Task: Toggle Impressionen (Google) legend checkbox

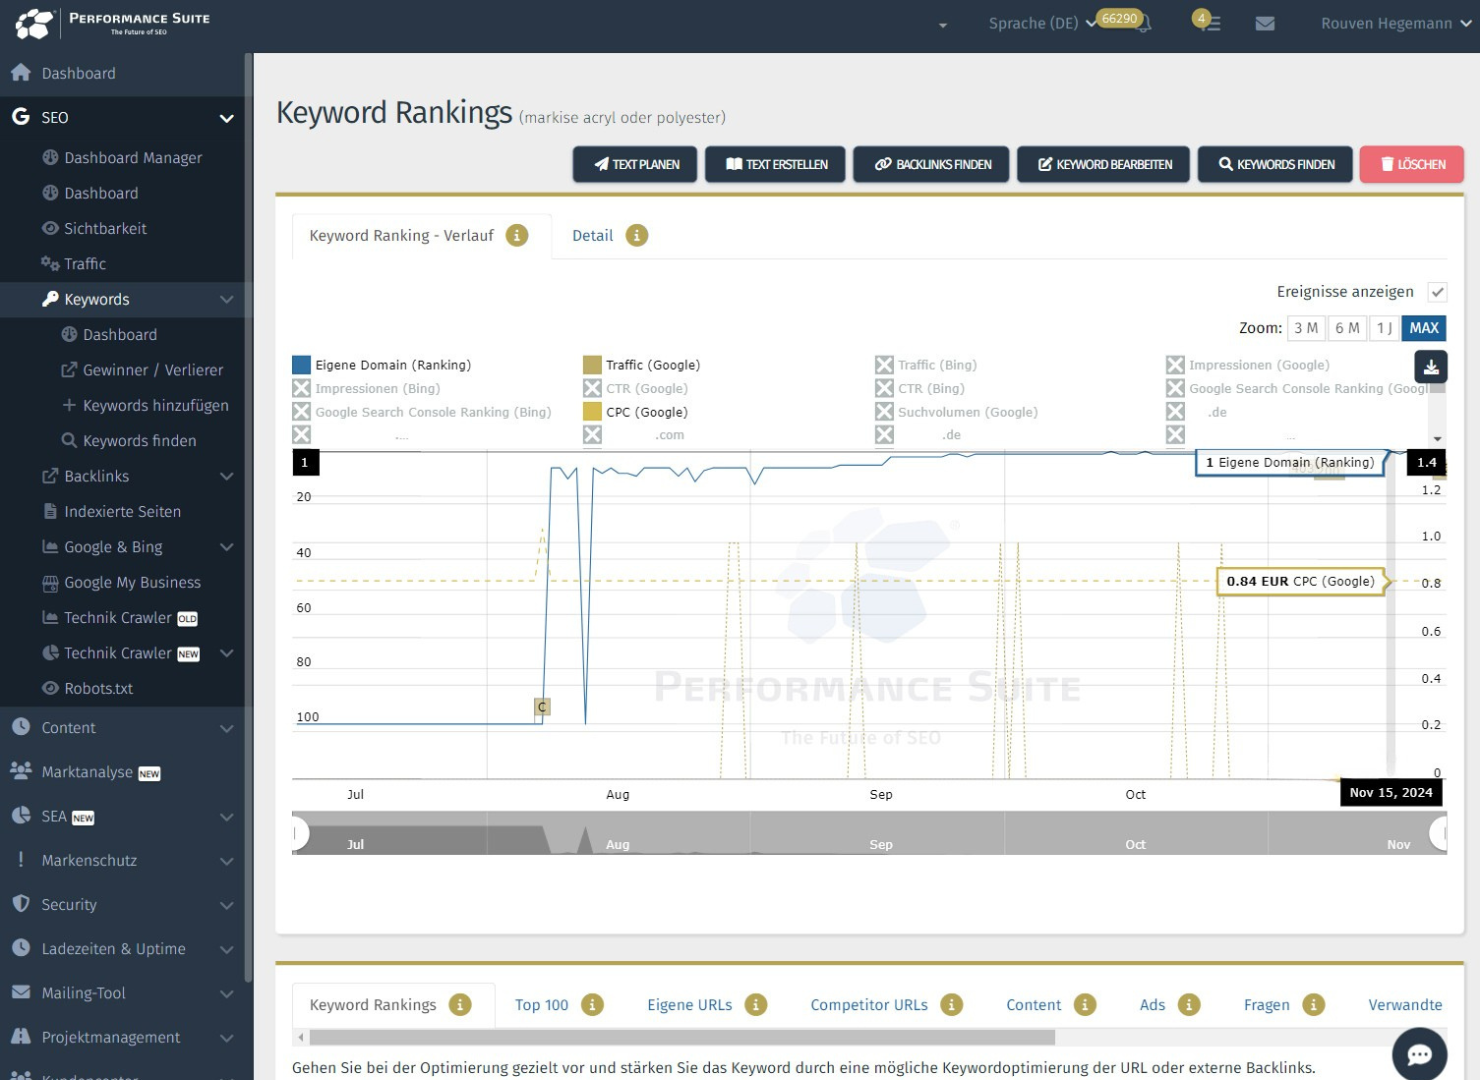Action: [x=1175, y=365]
